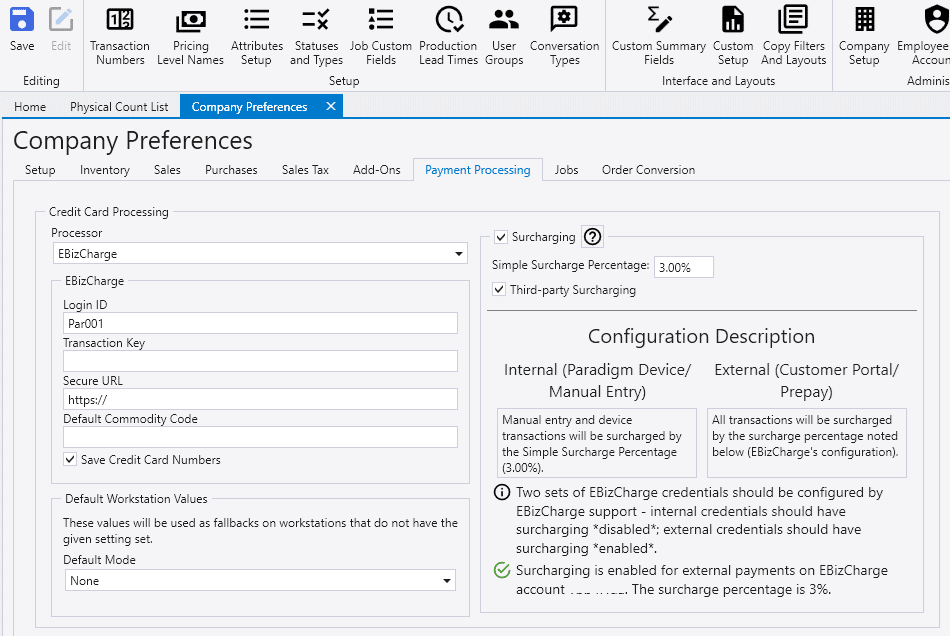Disable Save Credit Card Numbers
Image resolution: width=950 pixels, height=636 pixels.
tap(70, 460)
